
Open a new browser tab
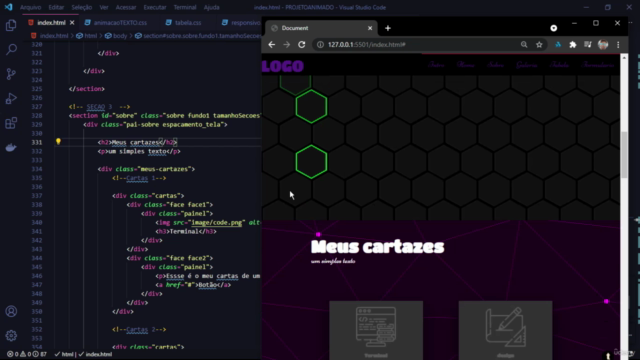pyautogui.click(x=388, y=28)
